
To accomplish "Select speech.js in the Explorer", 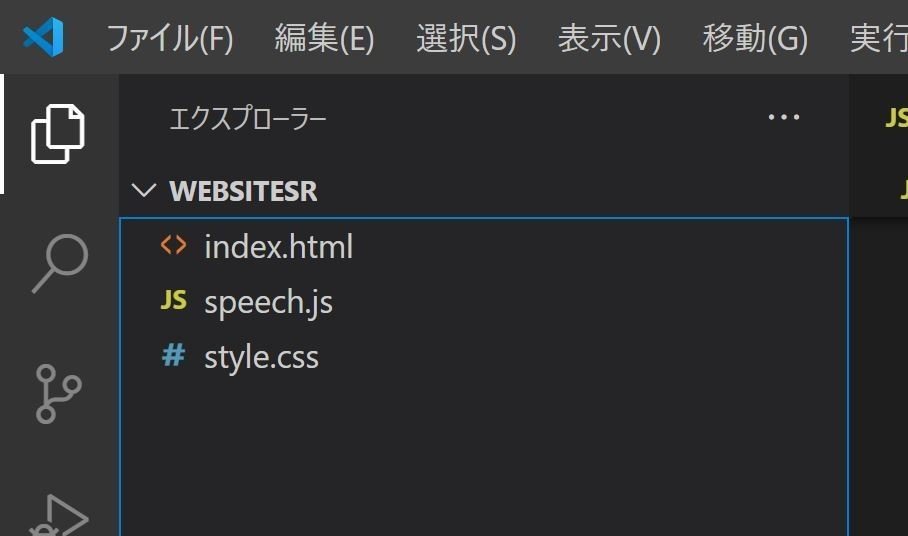I will tap(268, 301).
